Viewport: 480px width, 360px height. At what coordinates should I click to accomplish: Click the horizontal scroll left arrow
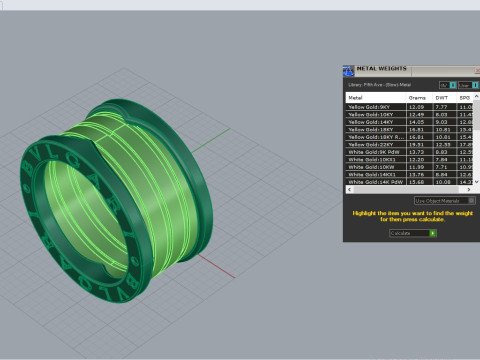(x=349, y=189)
